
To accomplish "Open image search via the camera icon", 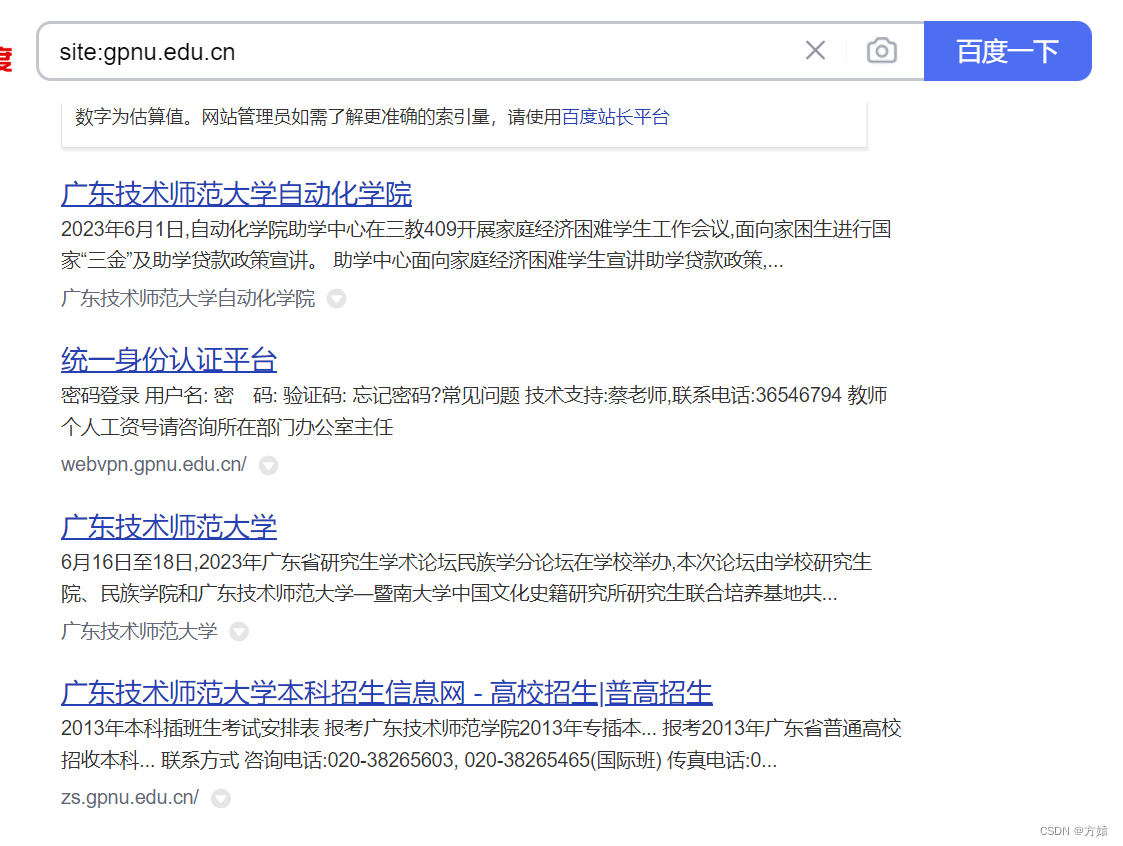I will click(882, 51).
